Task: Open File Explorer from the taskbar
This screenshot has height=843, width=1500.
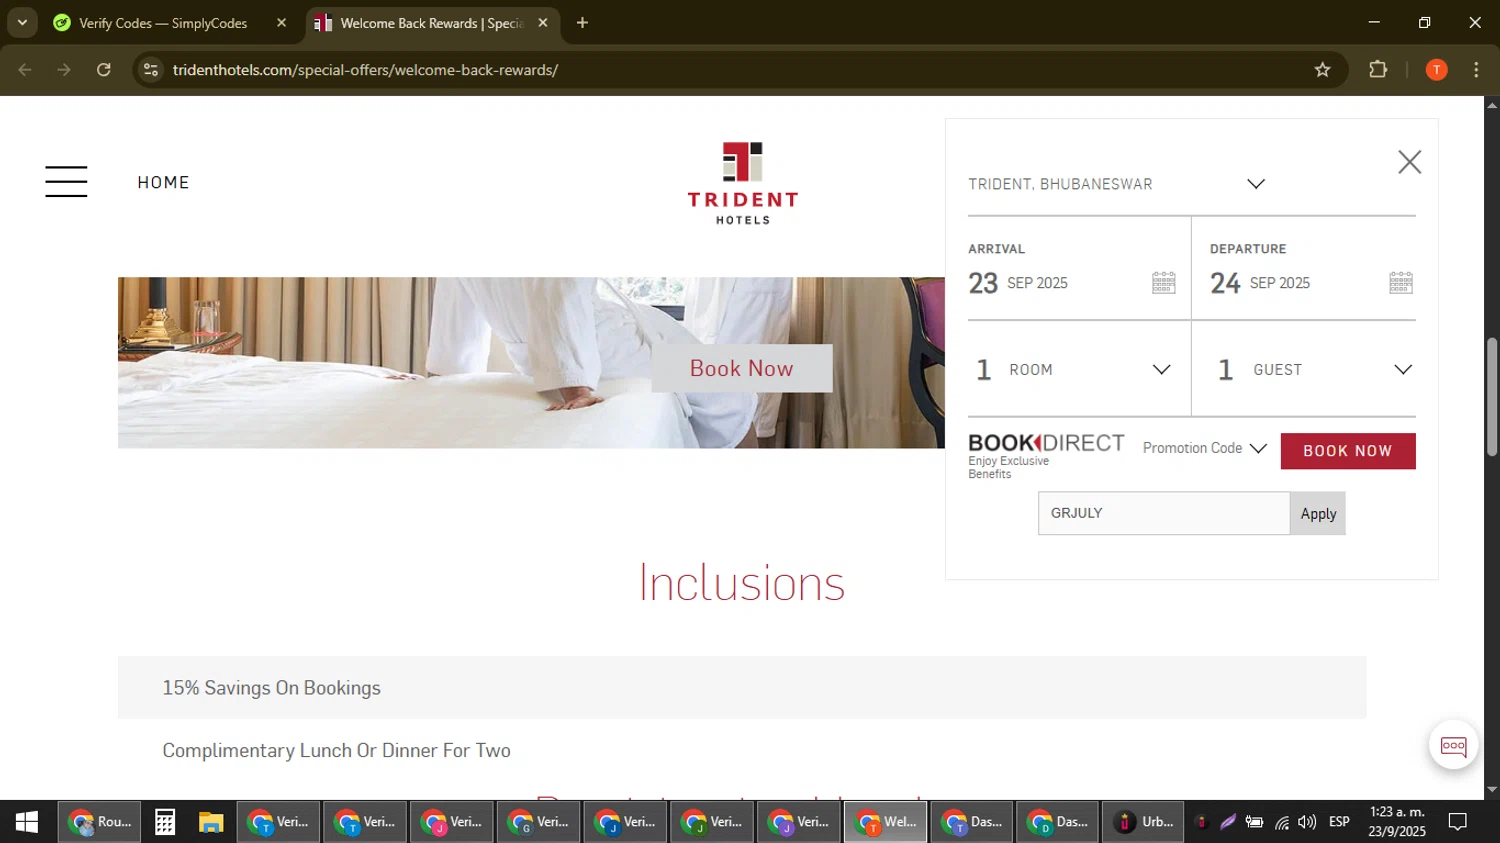Action: coord(211,822)
